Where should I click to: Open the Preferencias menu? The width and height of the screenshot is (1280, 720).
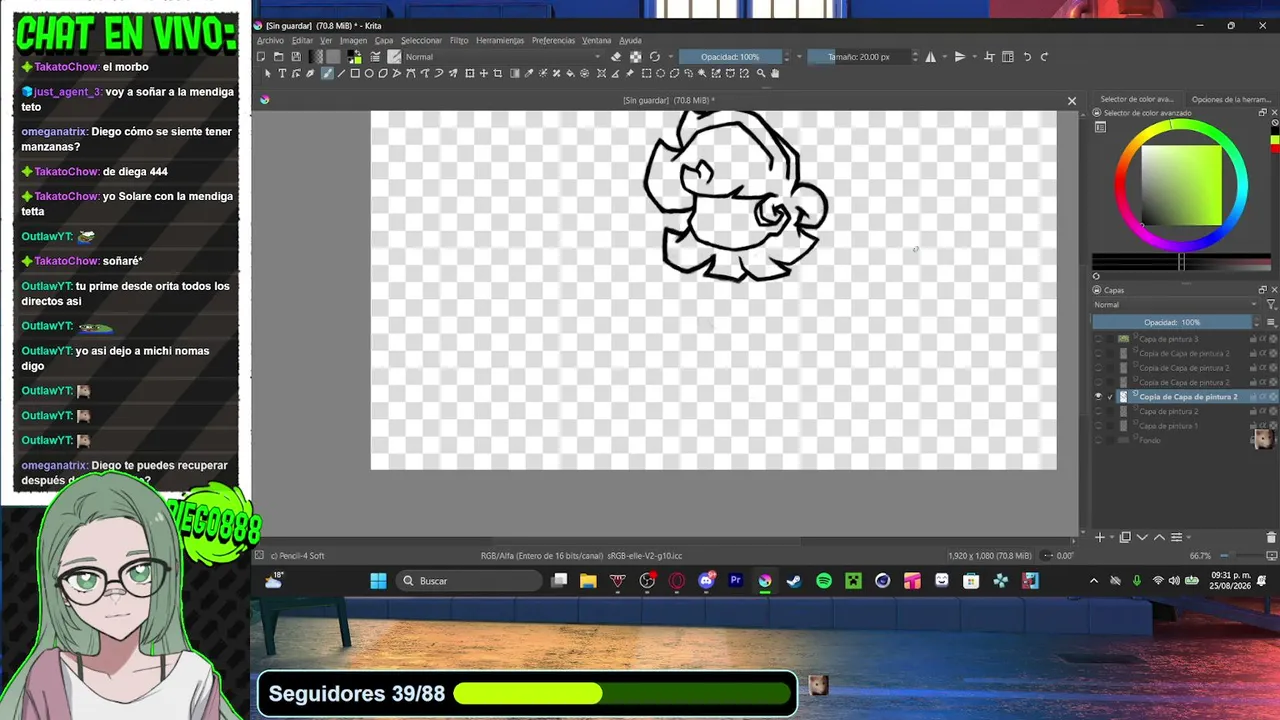pos(553,41)
